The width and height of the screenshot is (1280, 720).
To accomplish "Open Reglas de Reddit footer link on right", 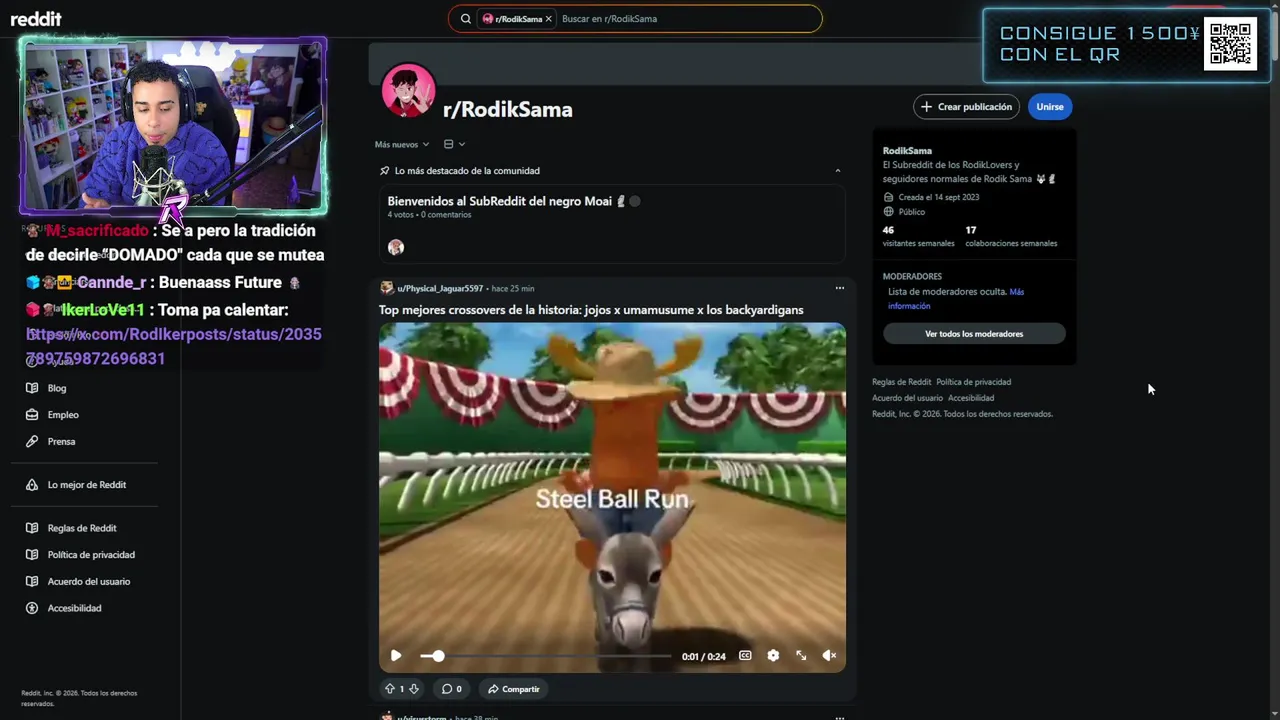I will tap(901, 382).
